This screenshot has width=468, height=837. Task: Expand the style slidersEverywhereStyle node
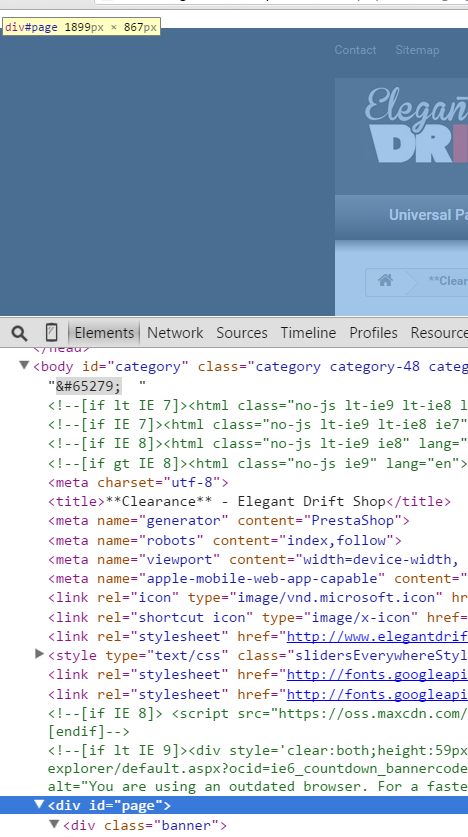point(39,654)
